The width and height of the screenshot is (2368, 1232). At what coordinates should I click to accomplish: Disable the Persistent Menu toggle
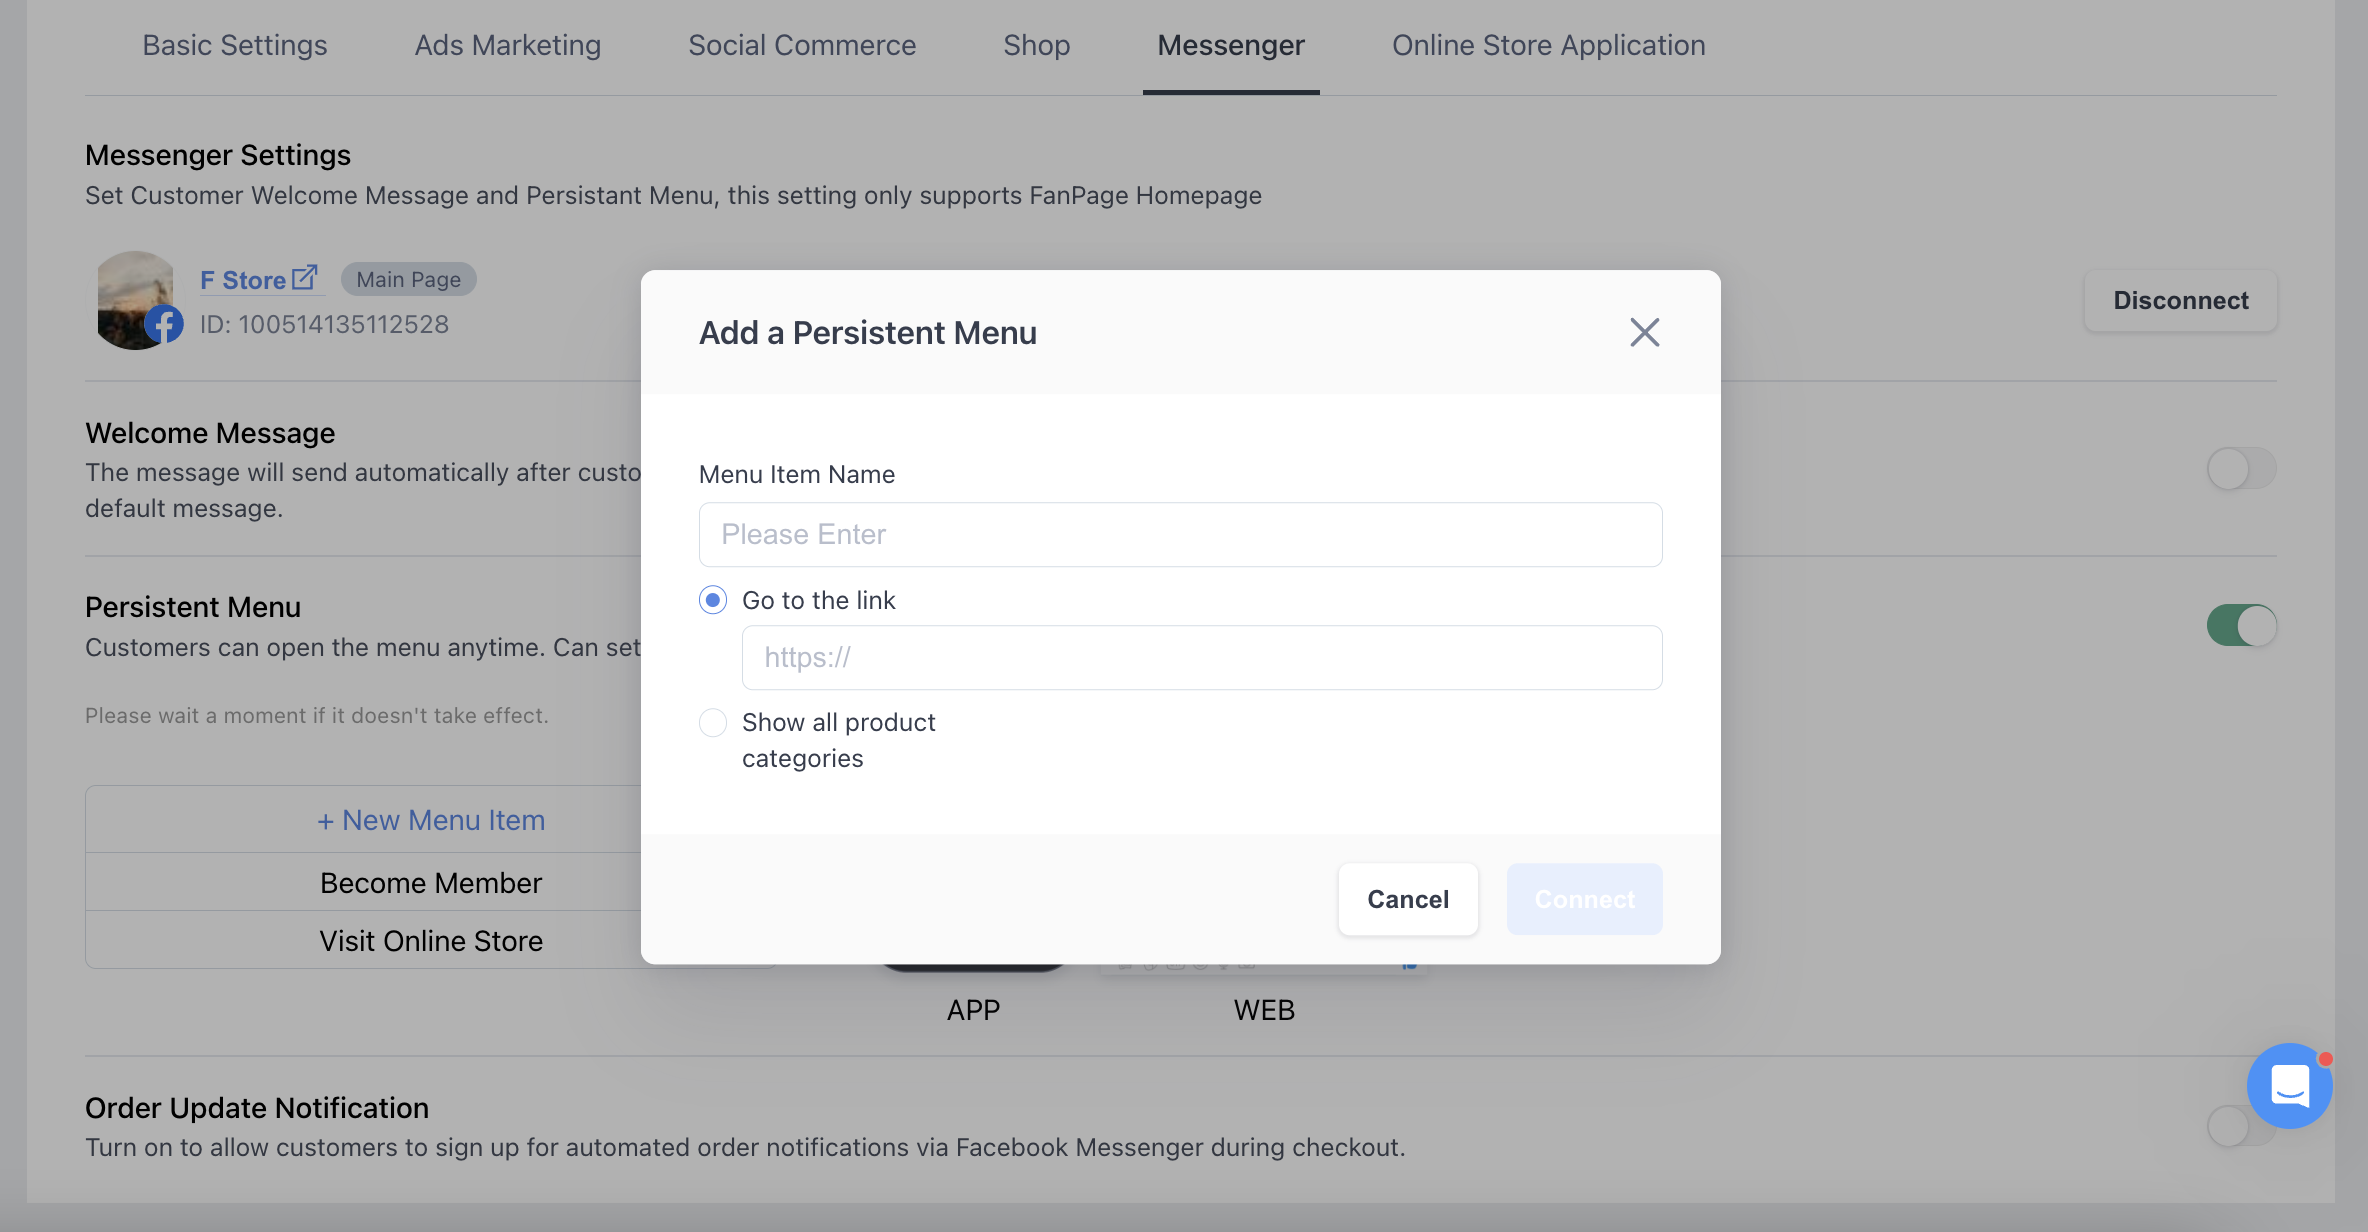pos(2240,625)
